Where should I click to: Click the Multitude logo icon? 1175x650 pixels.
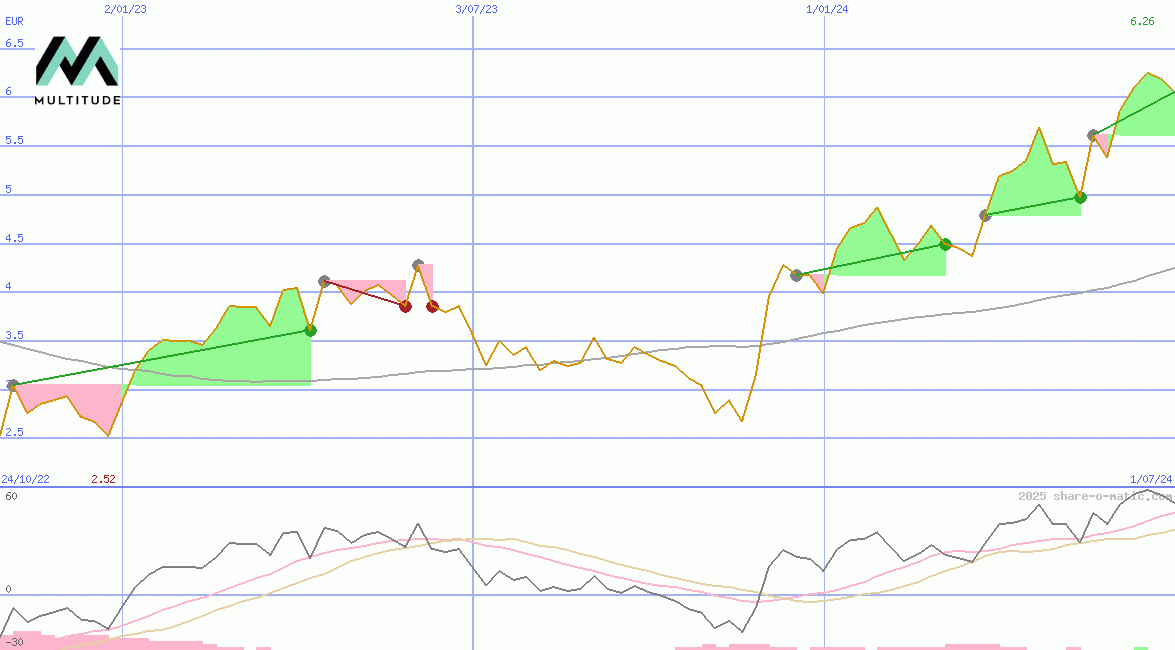coord(77,62)
